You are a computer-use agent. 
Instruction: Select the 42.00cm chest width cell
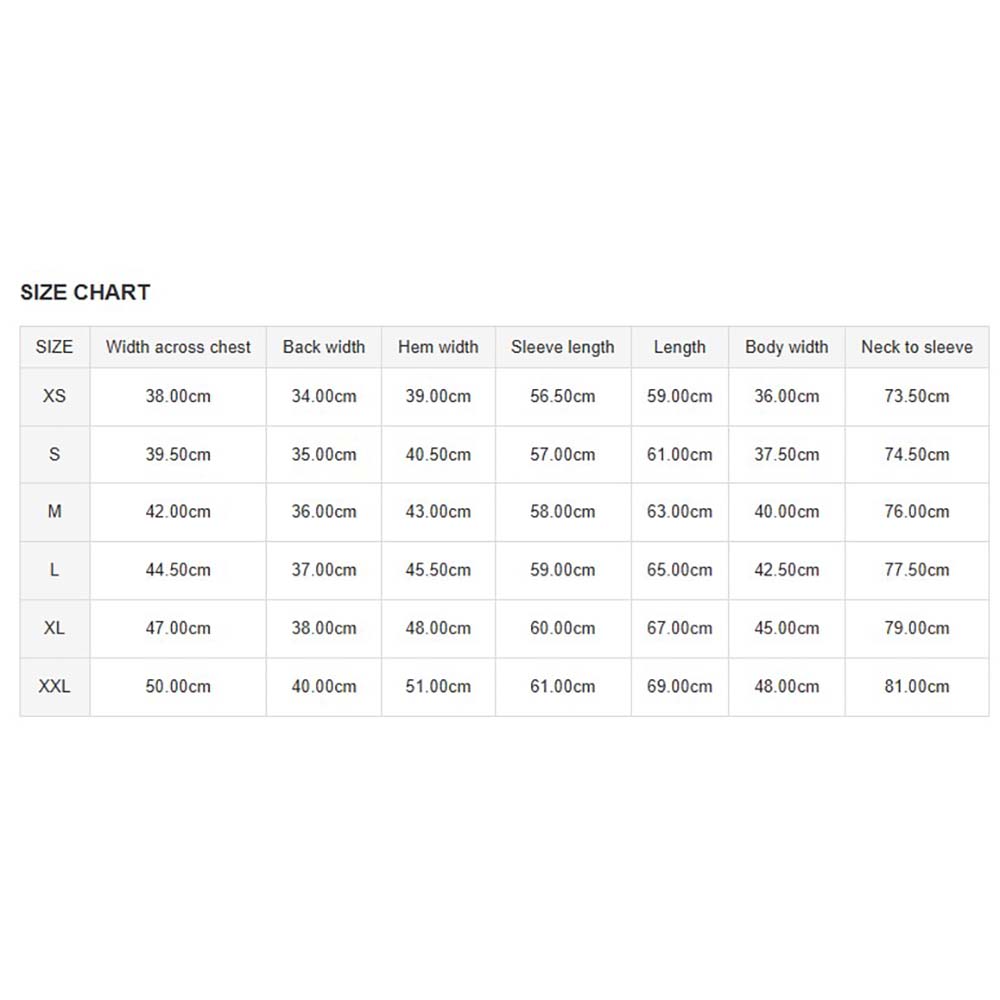pos(178,511)
